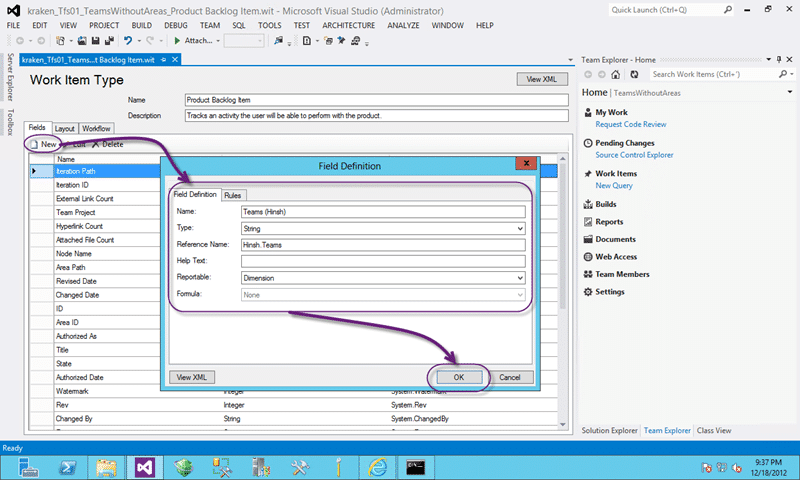Click the pin-star toolbar icon

point(341,41)
